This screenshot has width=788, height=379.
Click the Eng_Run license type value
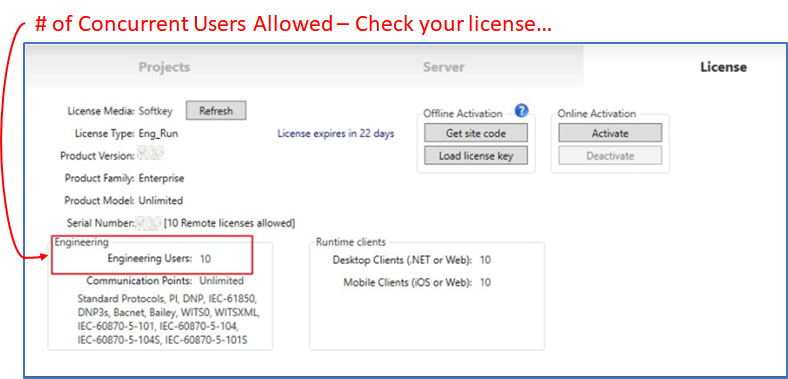tap(158, 134)
